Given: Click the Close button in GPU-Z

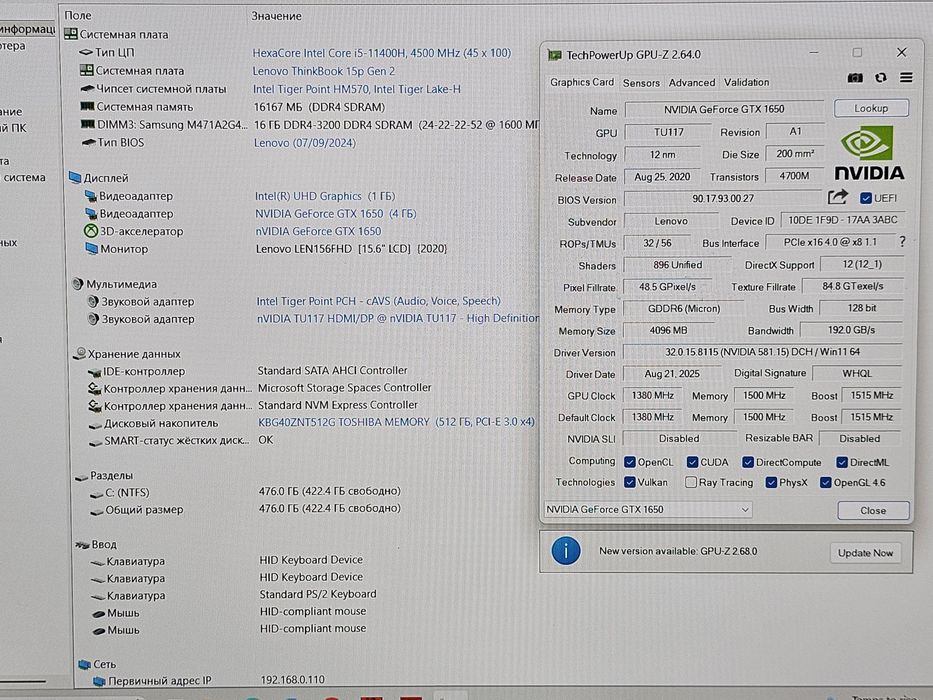Looking at the screenshot, I should pyautogui.click(x=873, y=510).
